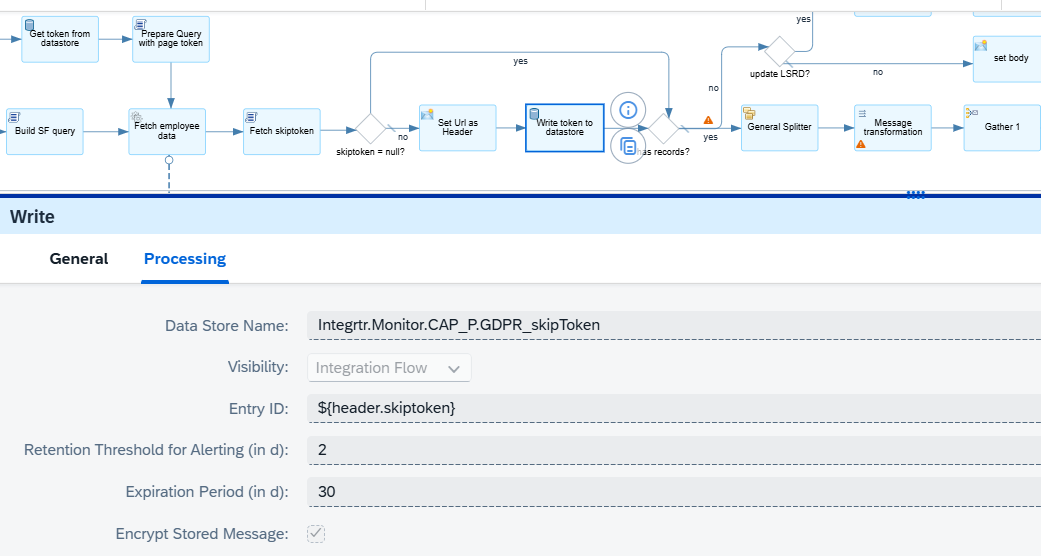Screen dimensions: 1041x556
Task: Switch to the General tab
Action: 79,259
